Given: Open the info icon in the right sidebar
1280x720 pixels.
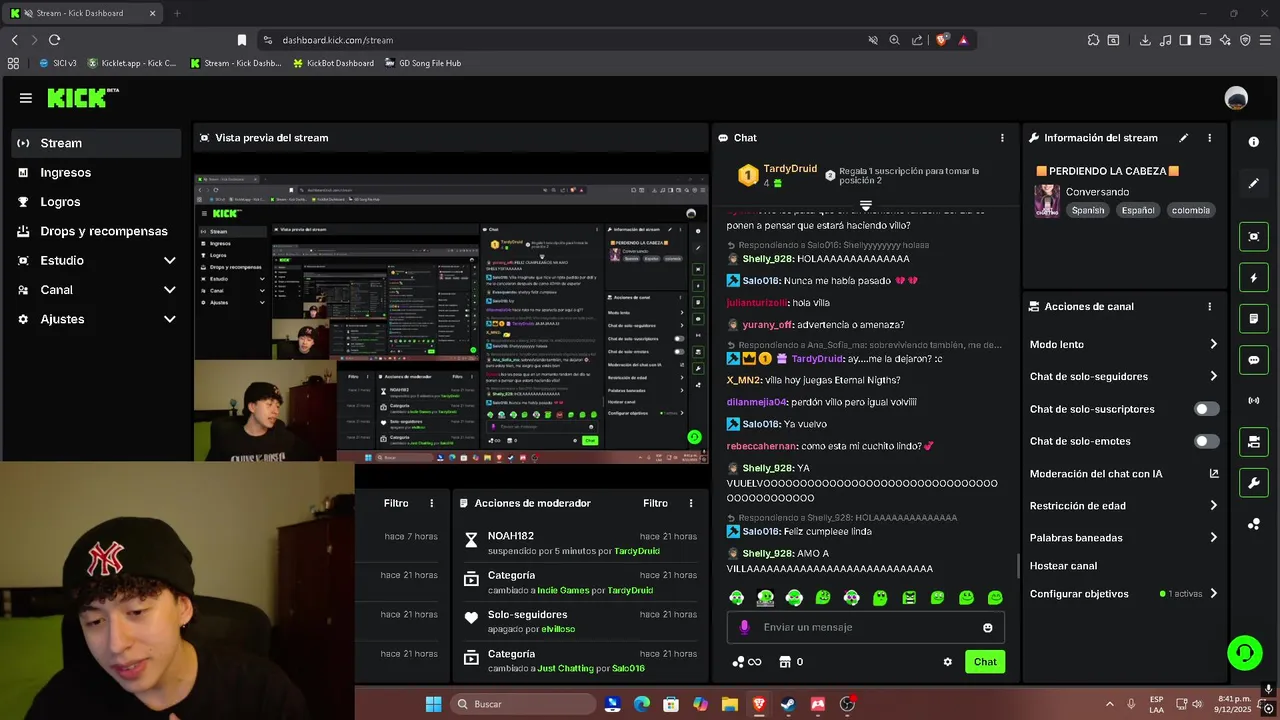Looking at the screenshot, I should coord(1254,142).
